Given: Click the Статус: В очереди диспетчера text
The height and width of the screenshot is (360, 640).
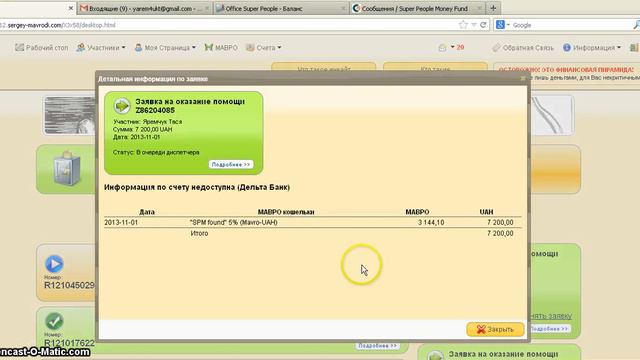Looking at the screenshot, I should click(x=156, y=152).
